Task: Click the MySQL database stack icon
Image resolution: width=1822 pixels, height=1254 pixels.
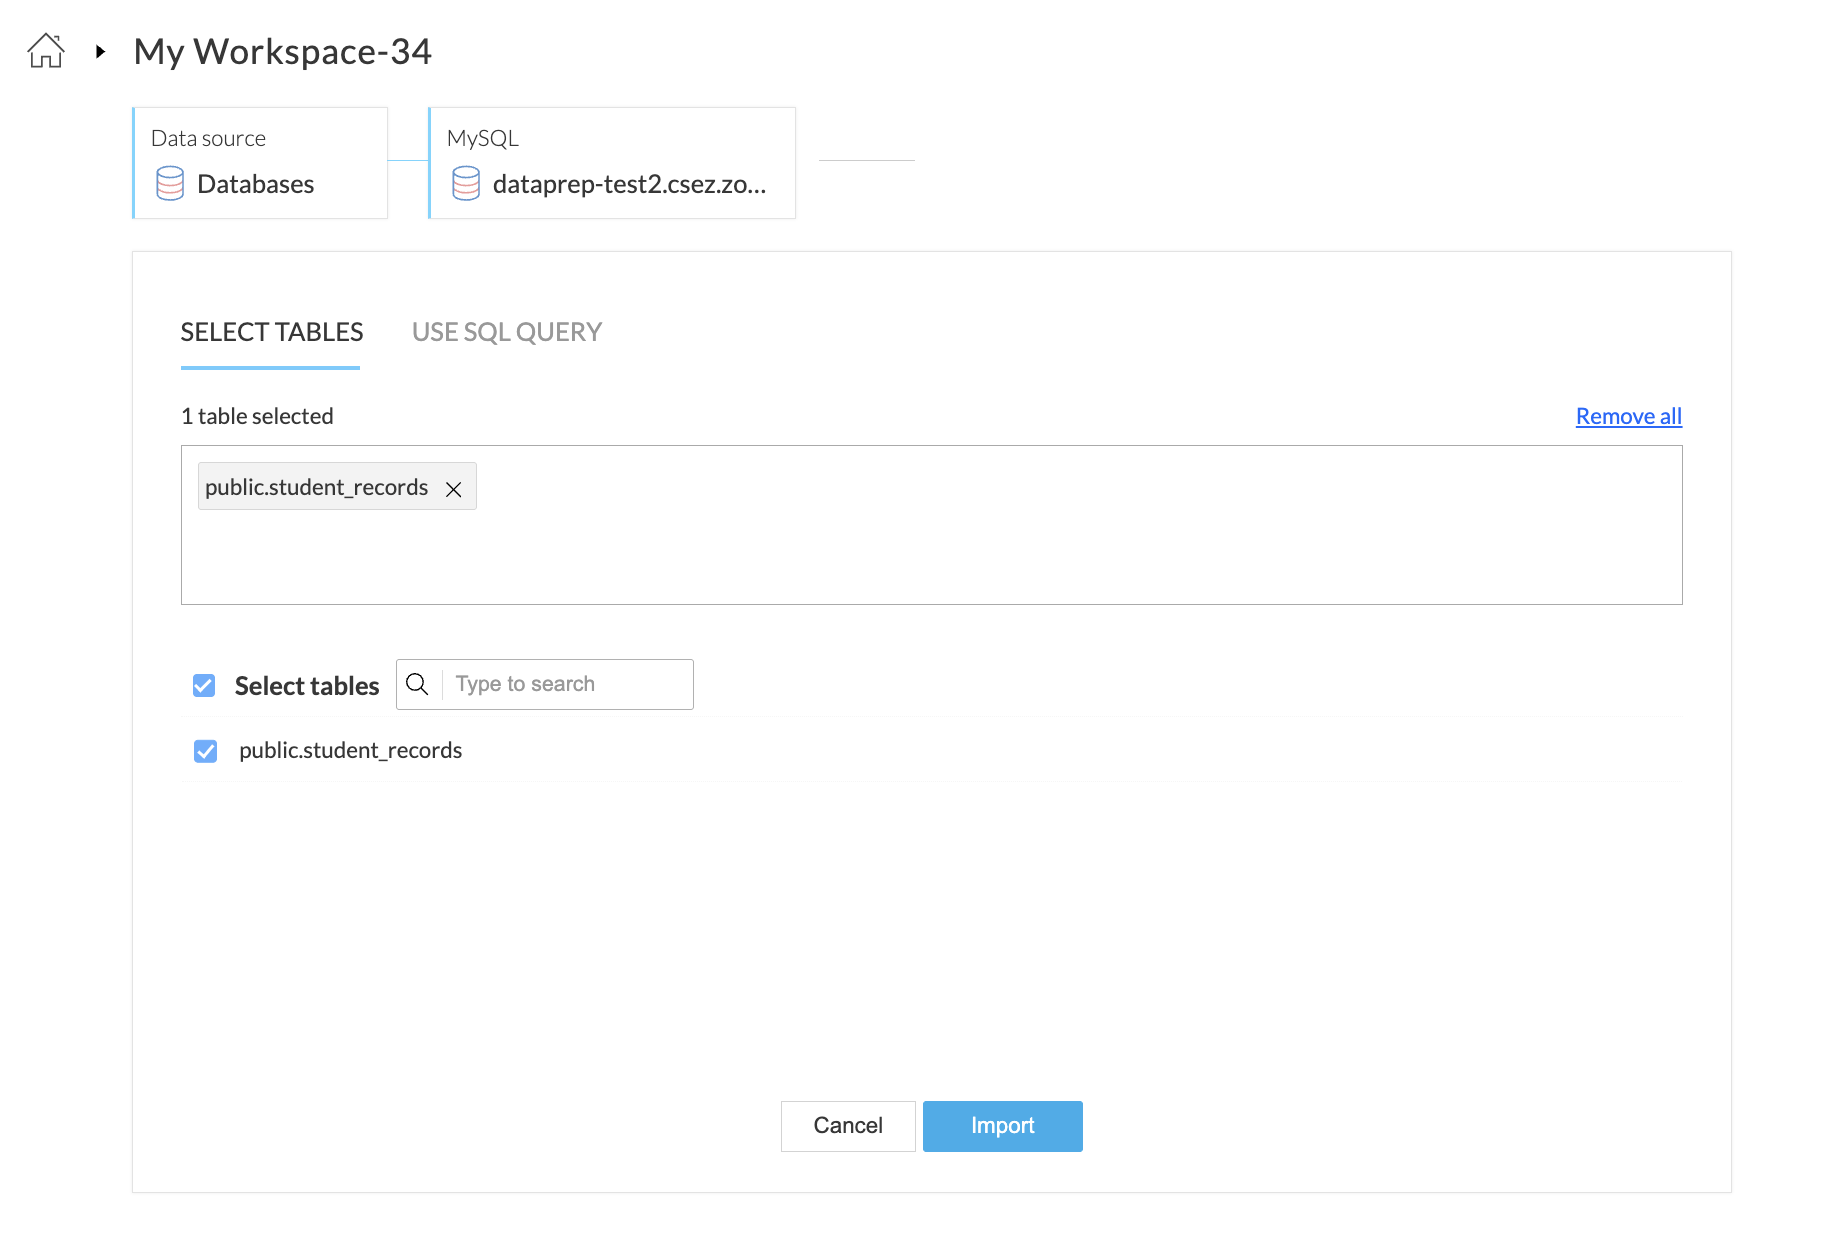Action: tap(466, 183)
